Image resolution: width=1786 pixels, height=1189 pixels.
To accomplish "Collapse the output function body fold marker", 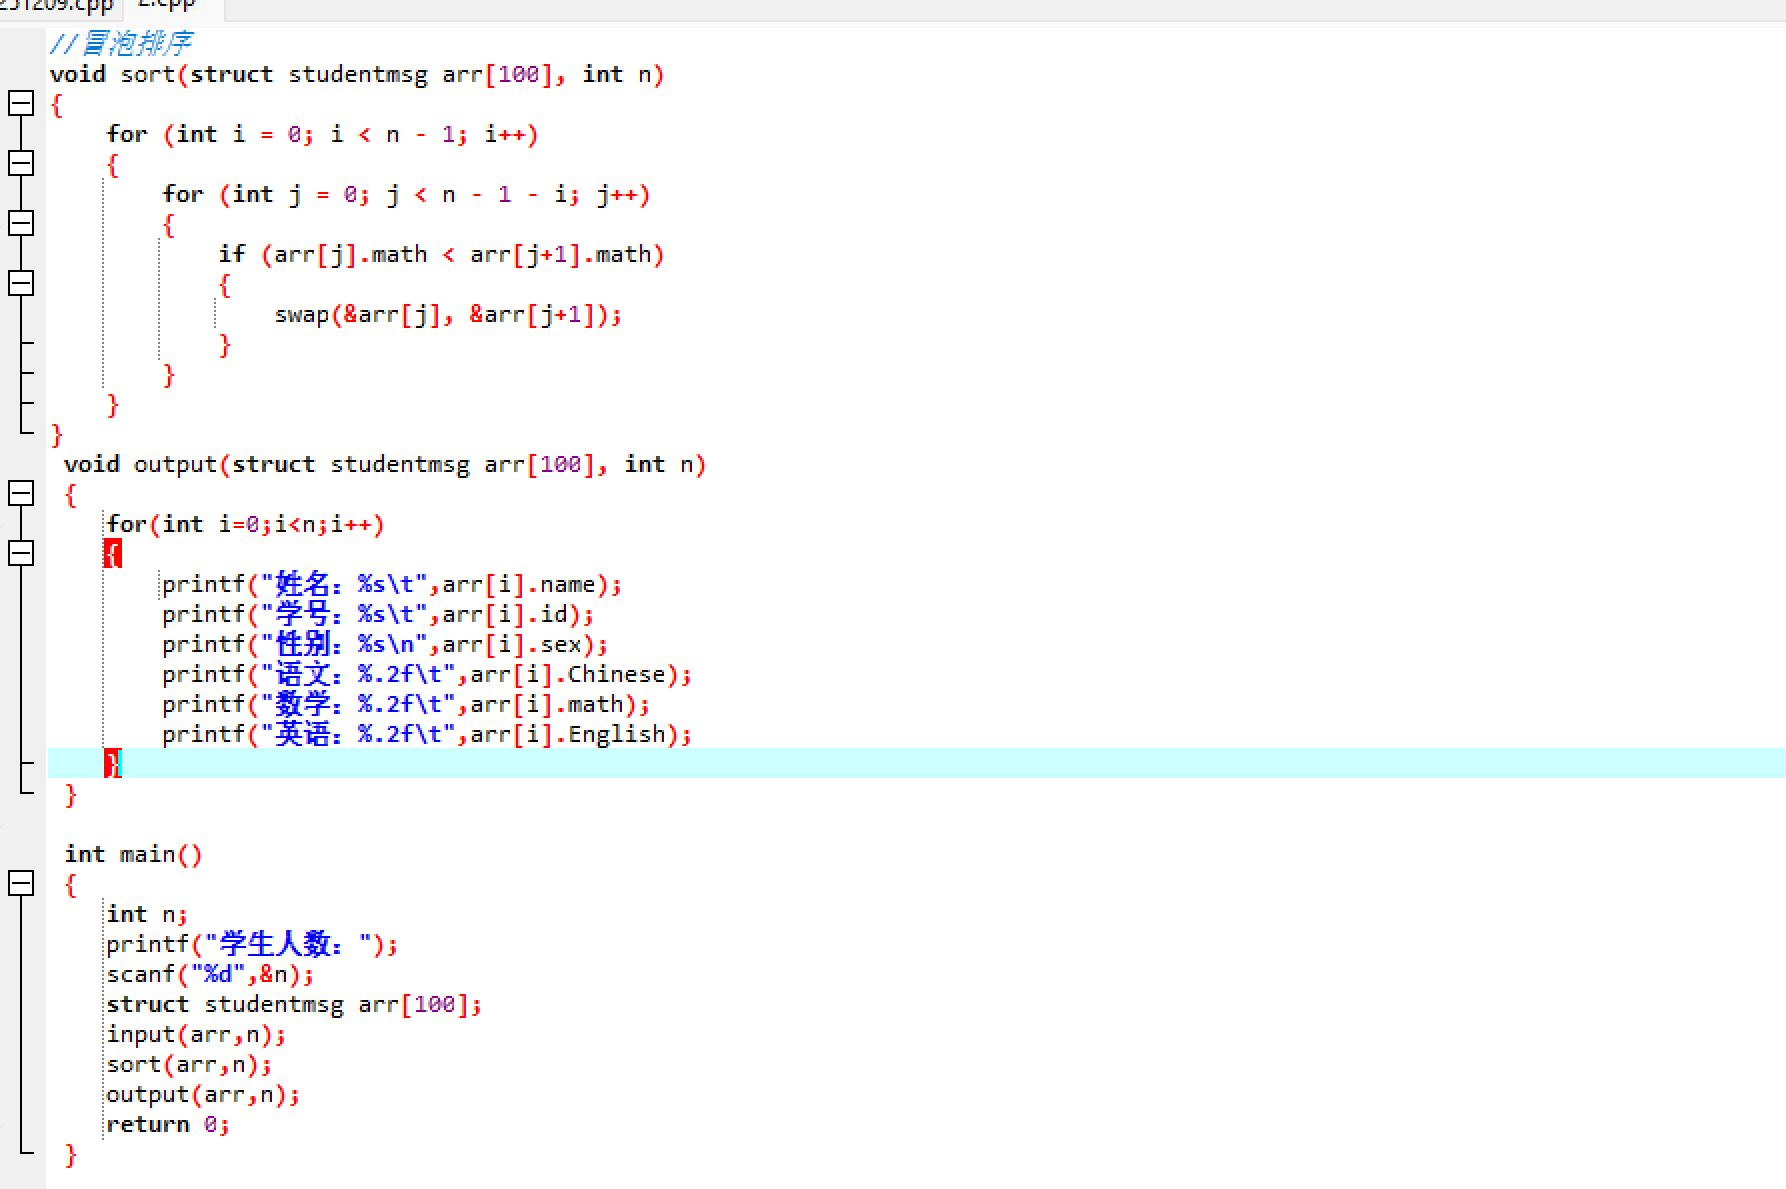I will [21, 494].
